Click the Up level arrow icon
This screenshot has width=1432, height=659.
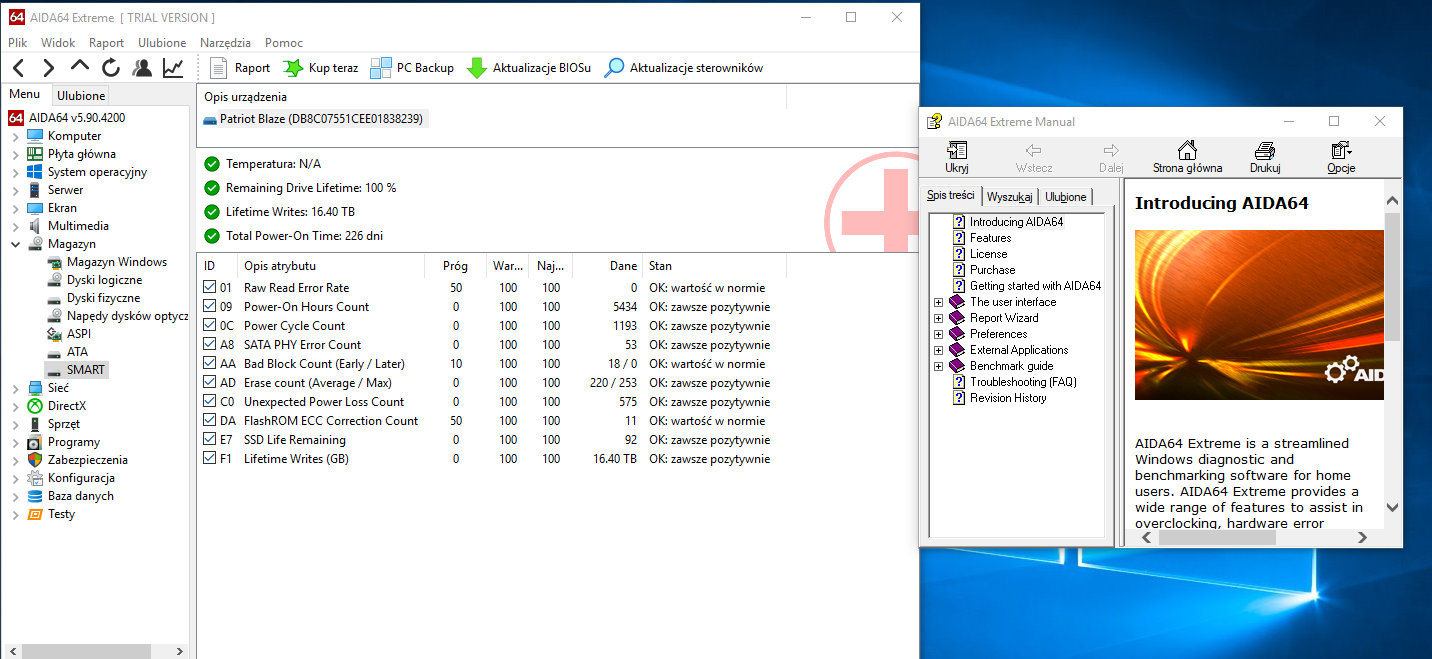pos(80,66)
